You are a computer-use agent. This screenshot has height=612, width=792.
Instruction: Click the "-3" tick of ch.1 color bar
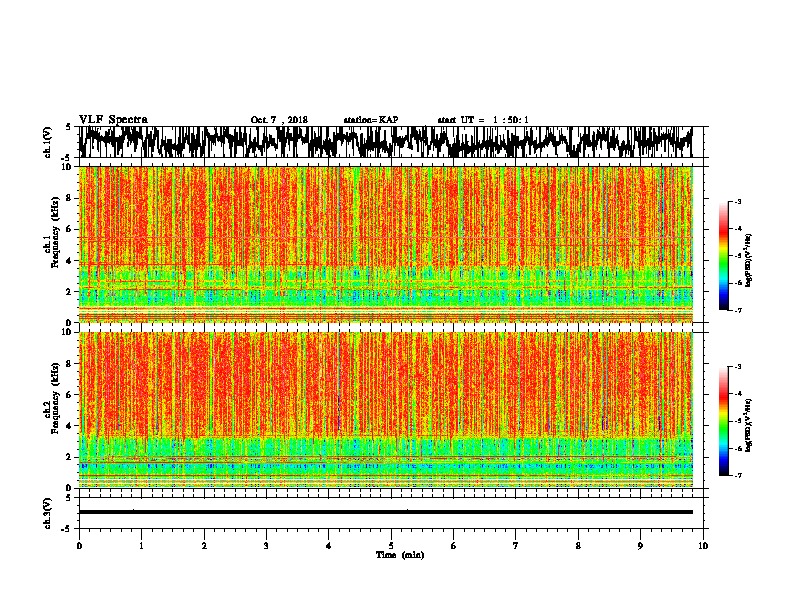[x=738, y=201]
